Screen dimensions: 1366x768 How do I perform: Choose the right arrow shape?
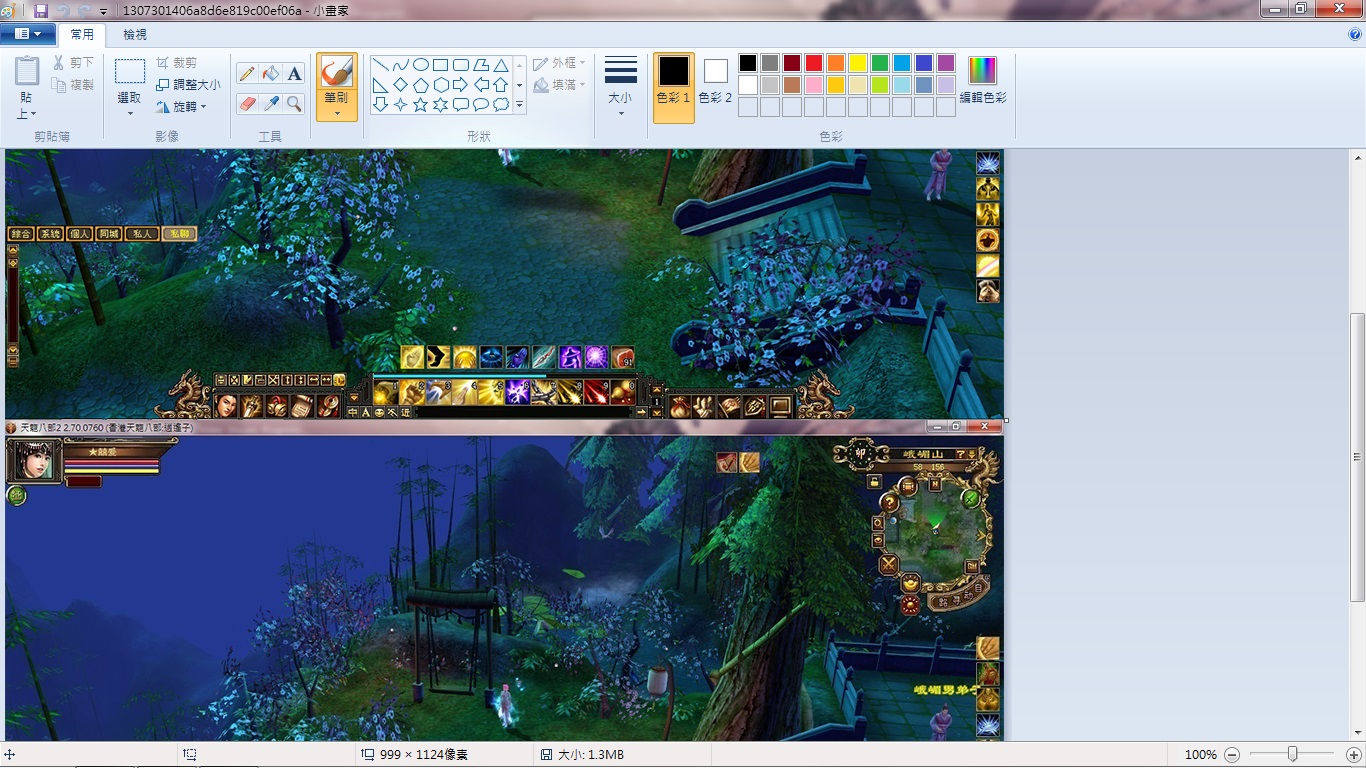point(461,85)
